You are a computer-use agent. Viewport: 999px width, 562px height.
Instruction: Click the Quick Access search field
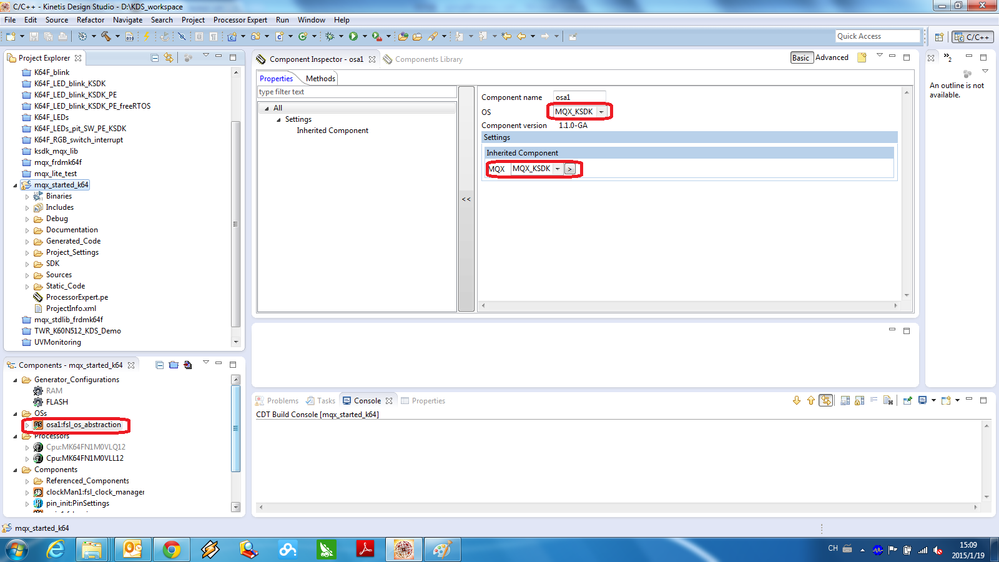[x=877, y=36]
